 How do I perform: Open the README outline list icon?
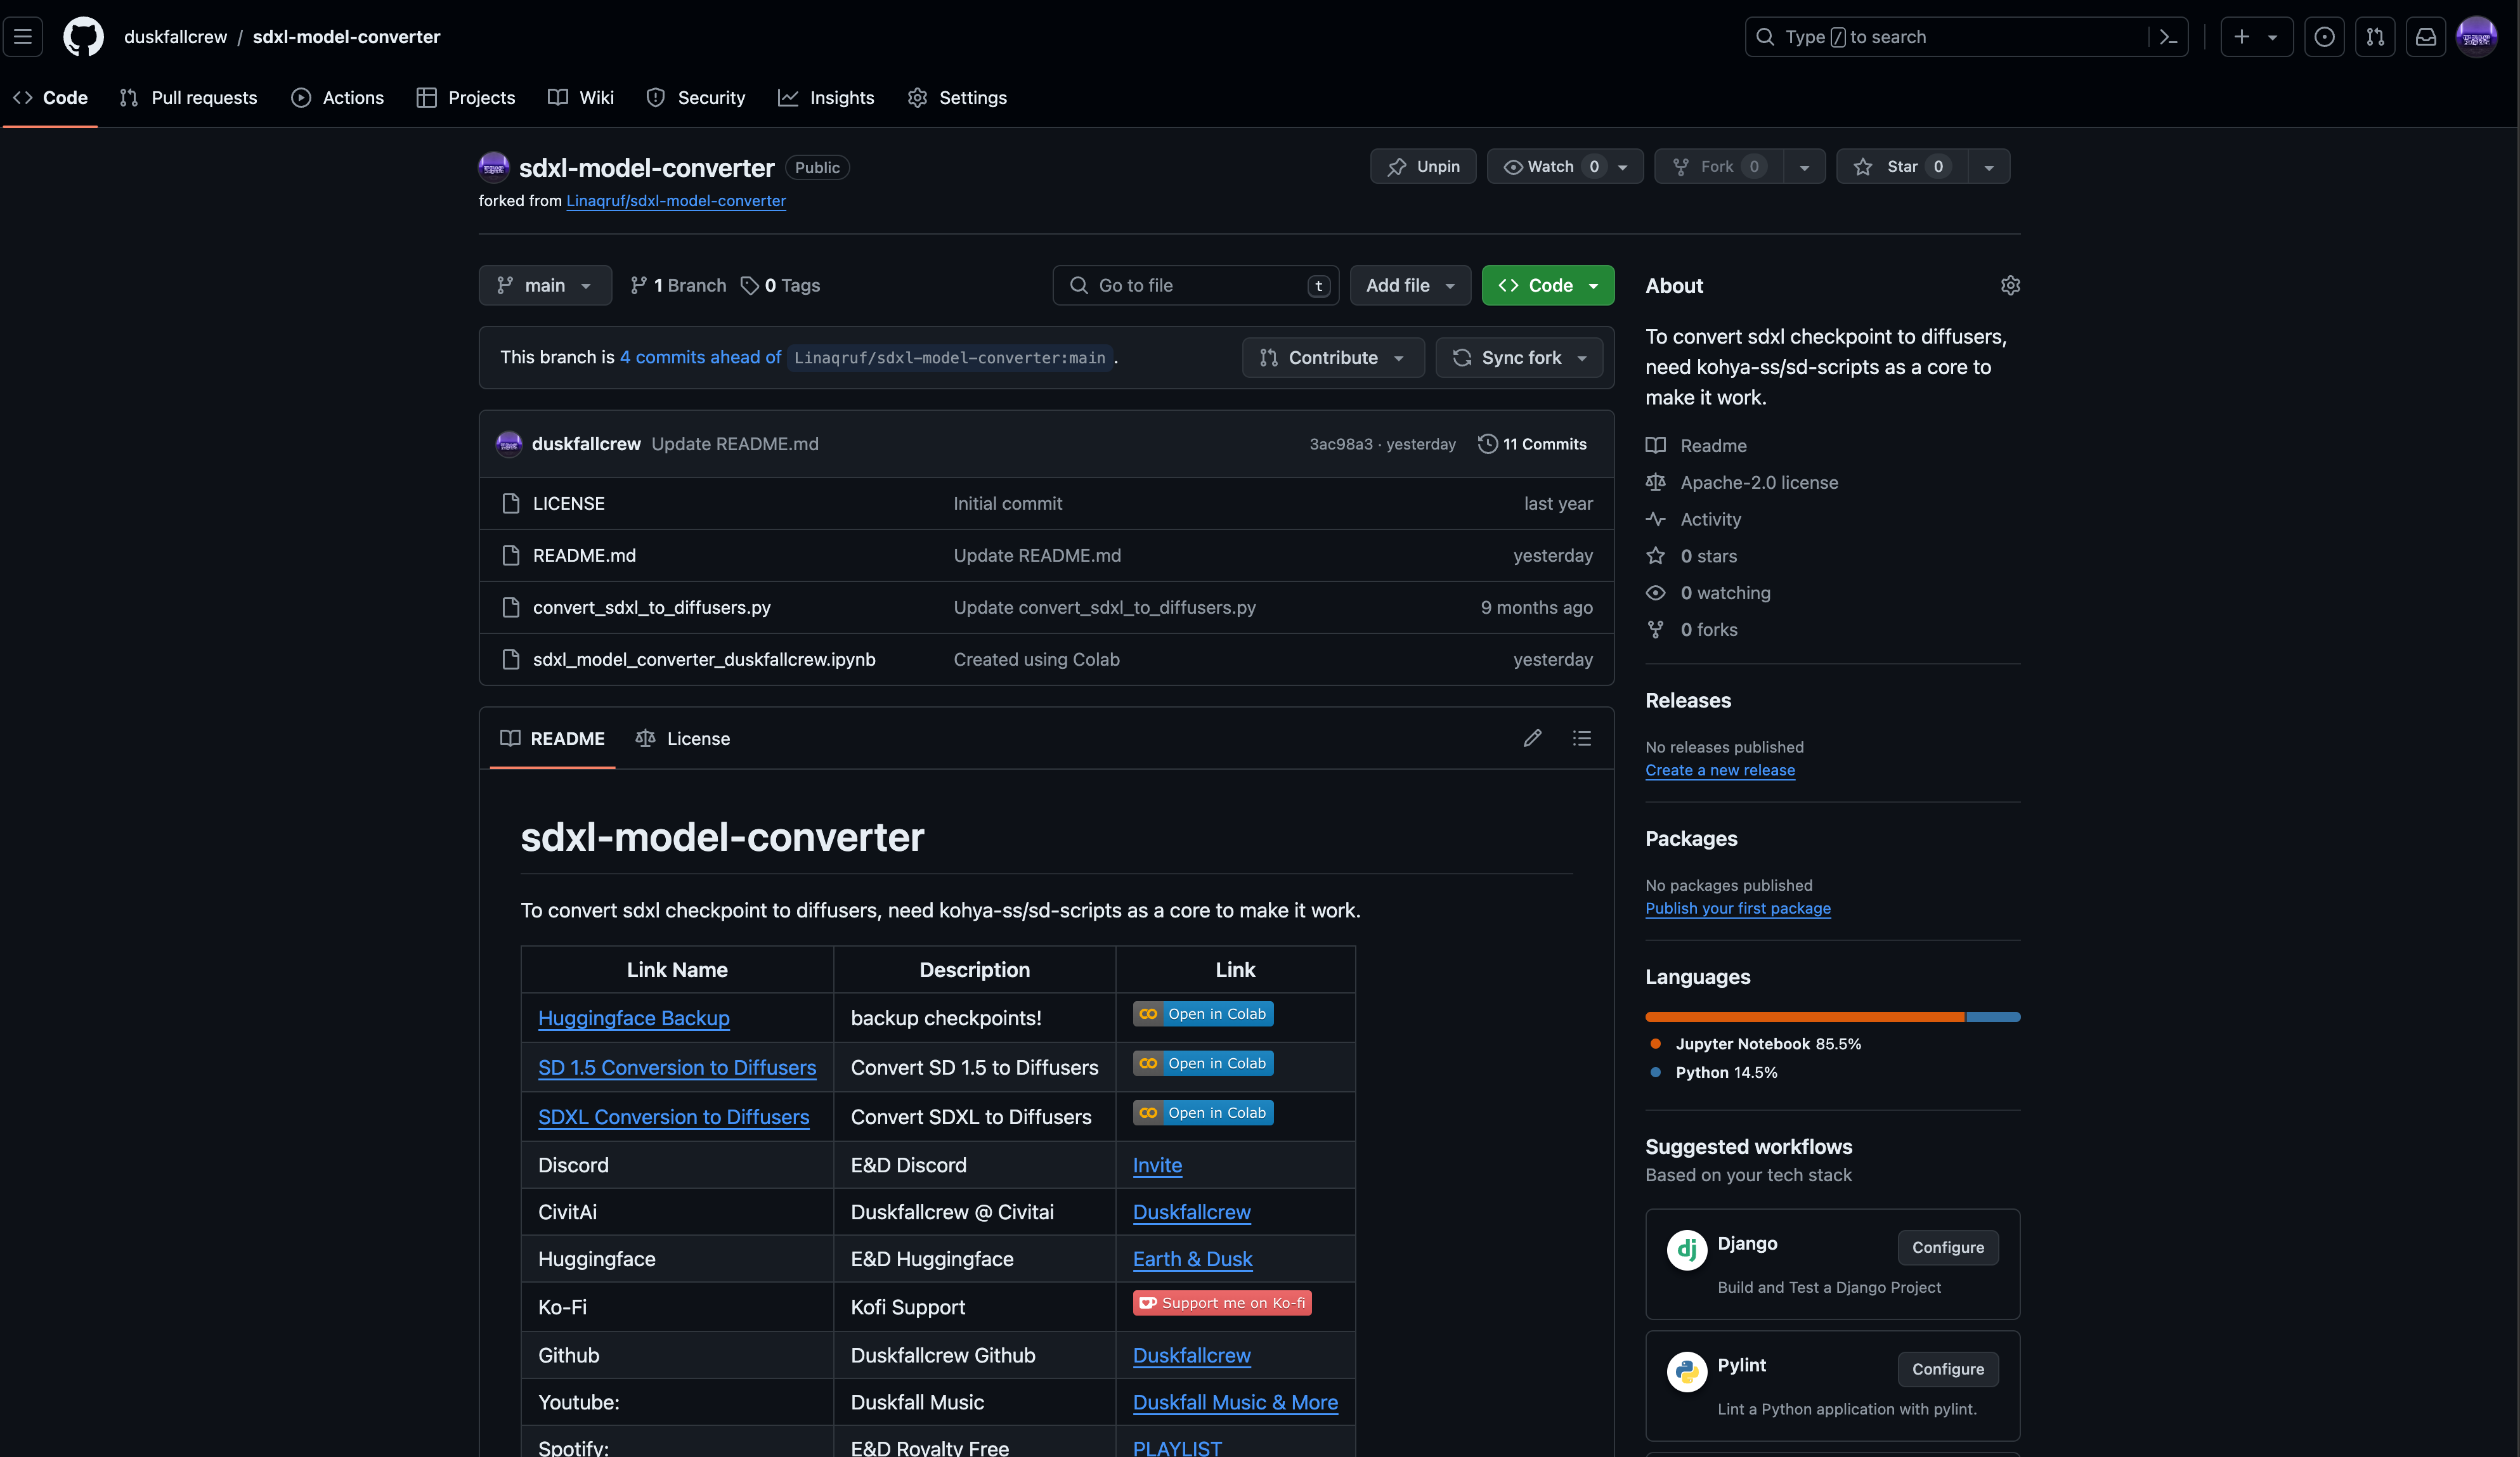tap(1581, 738)
